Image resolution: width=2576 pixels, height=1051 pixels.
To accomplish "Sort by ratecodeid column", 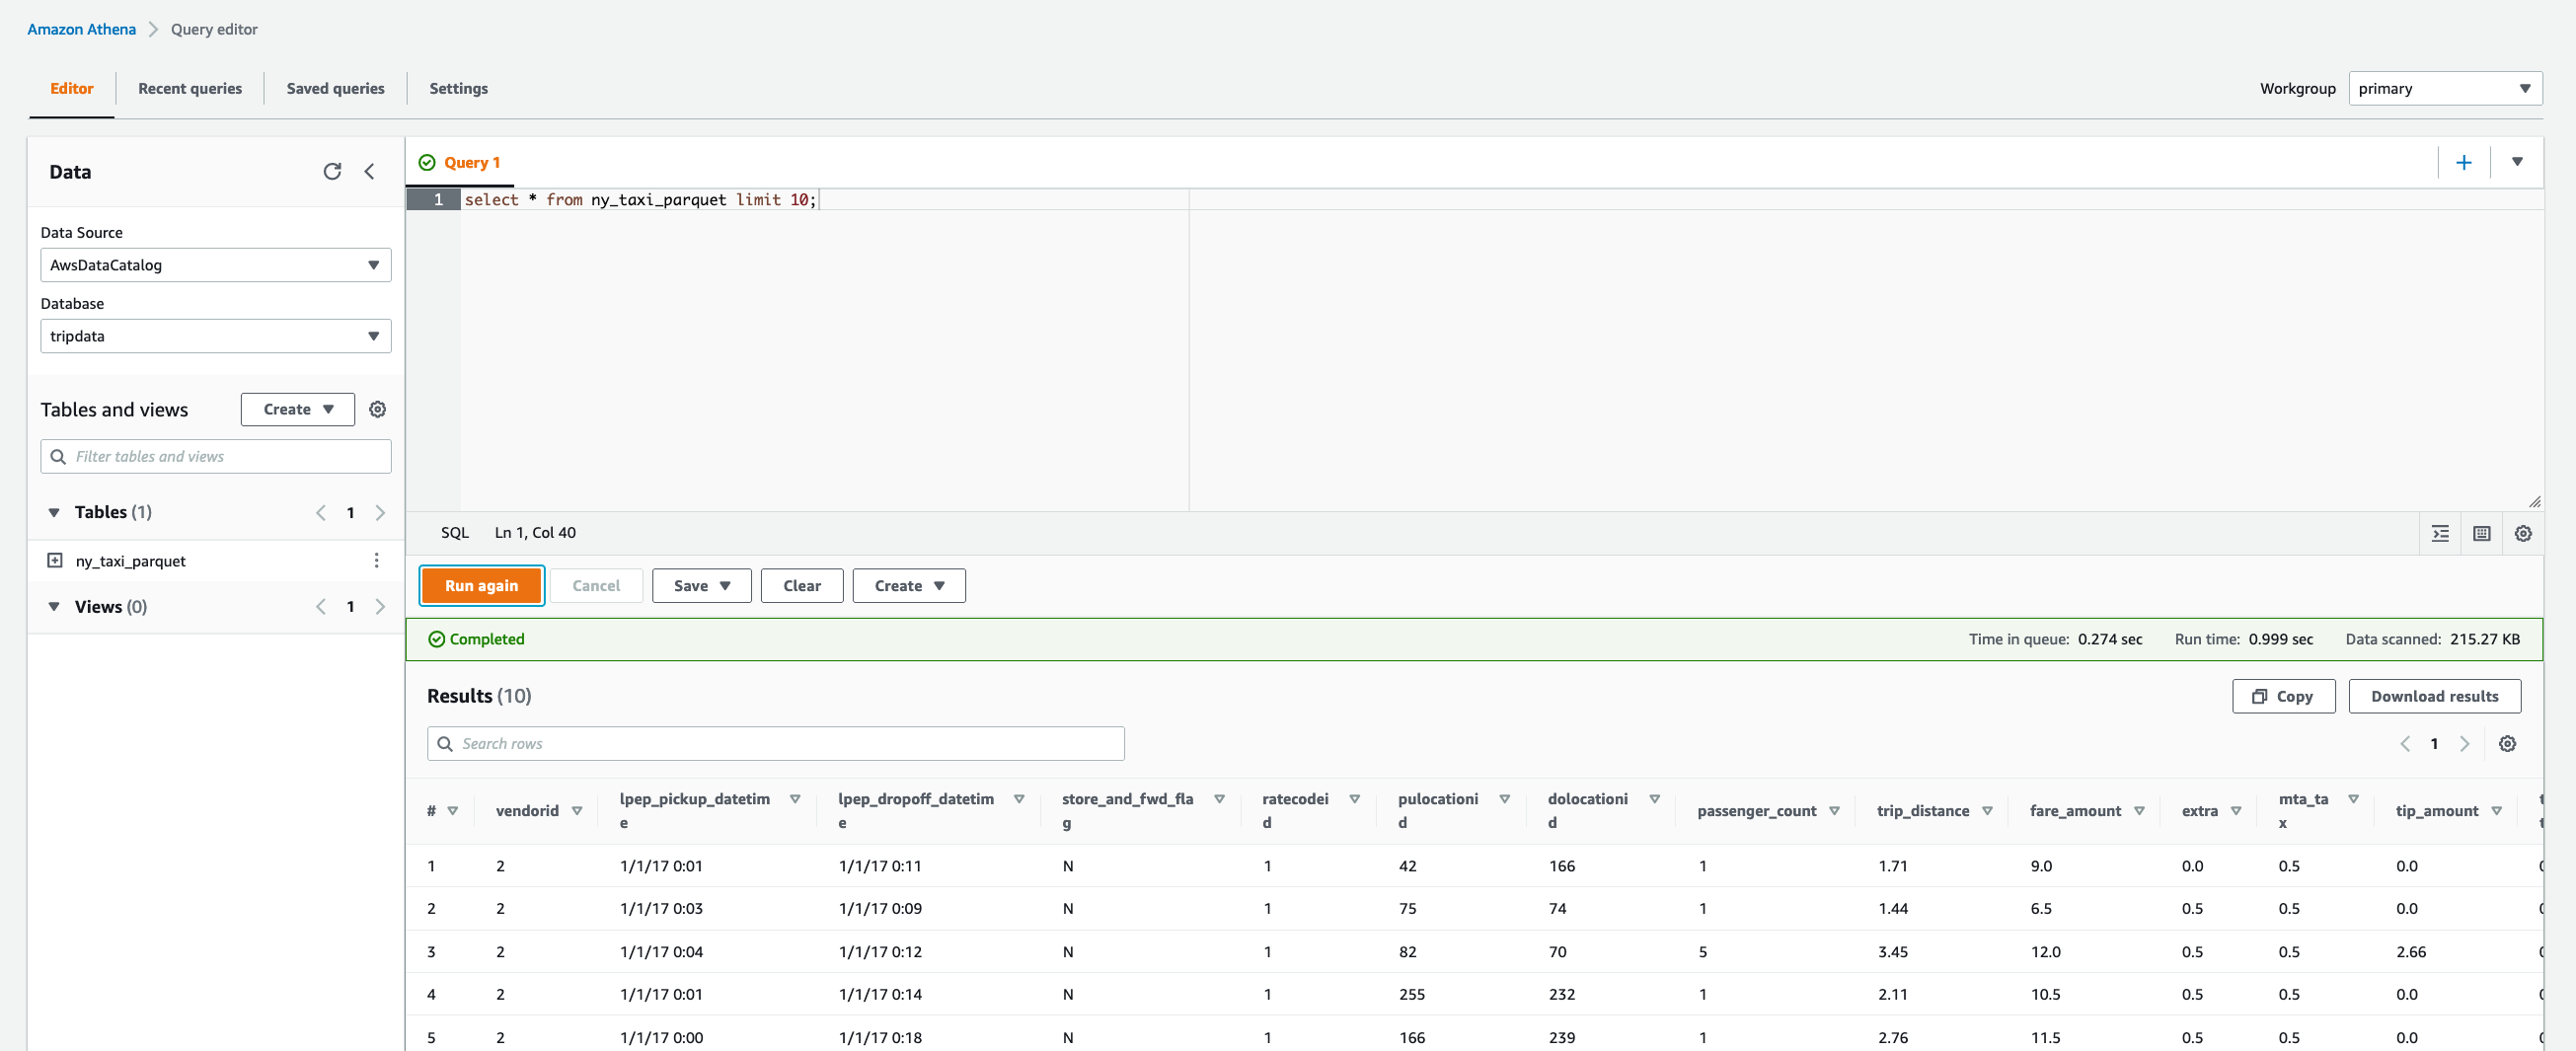I will pos(1354,798).
